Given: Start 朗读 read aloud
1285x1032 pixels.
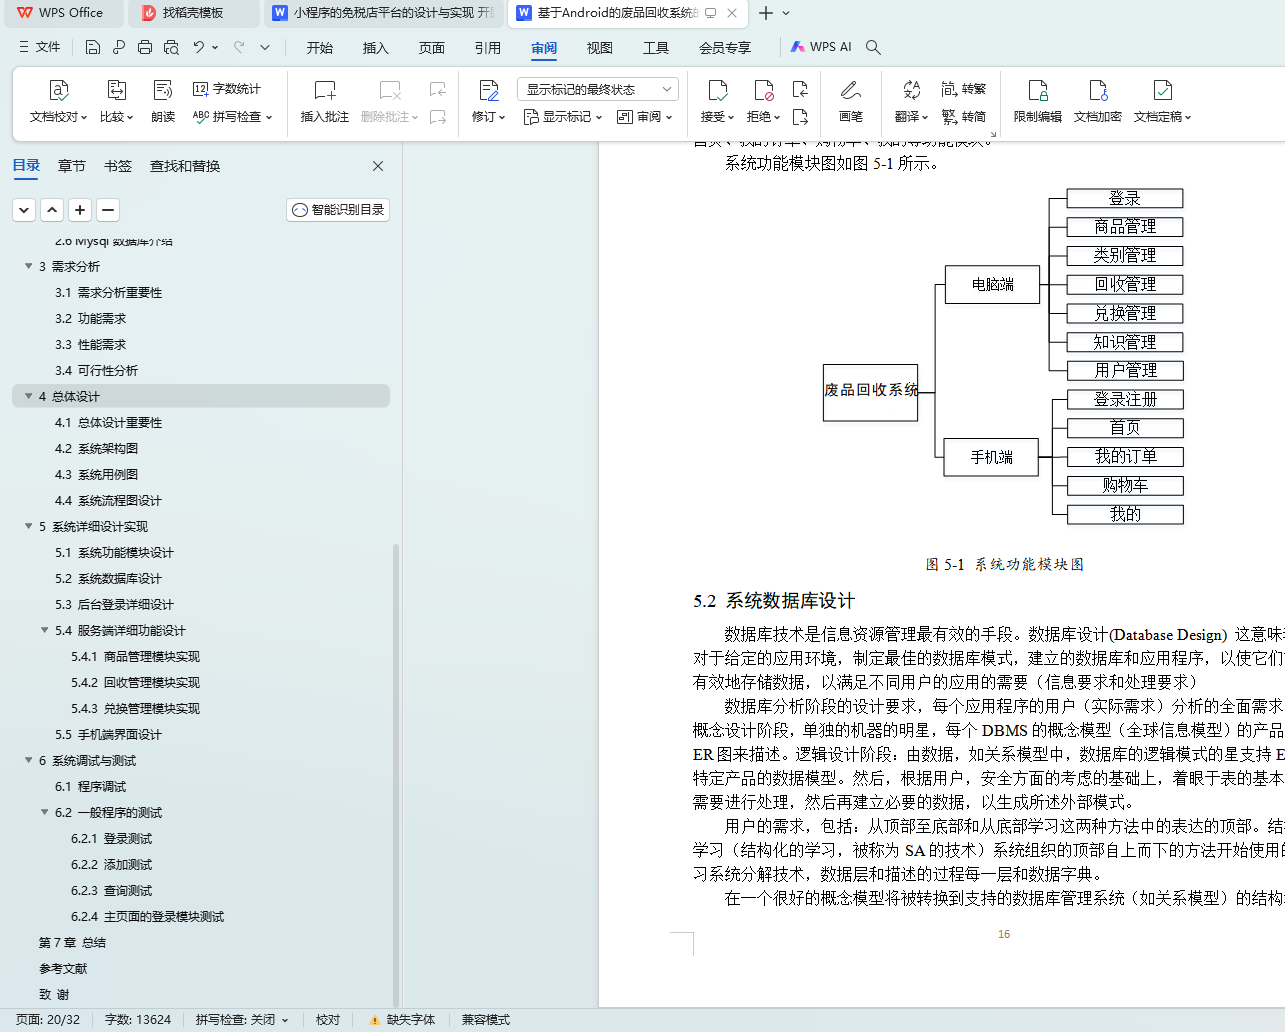Looking at the screenshot, I should tap(163, 101).
